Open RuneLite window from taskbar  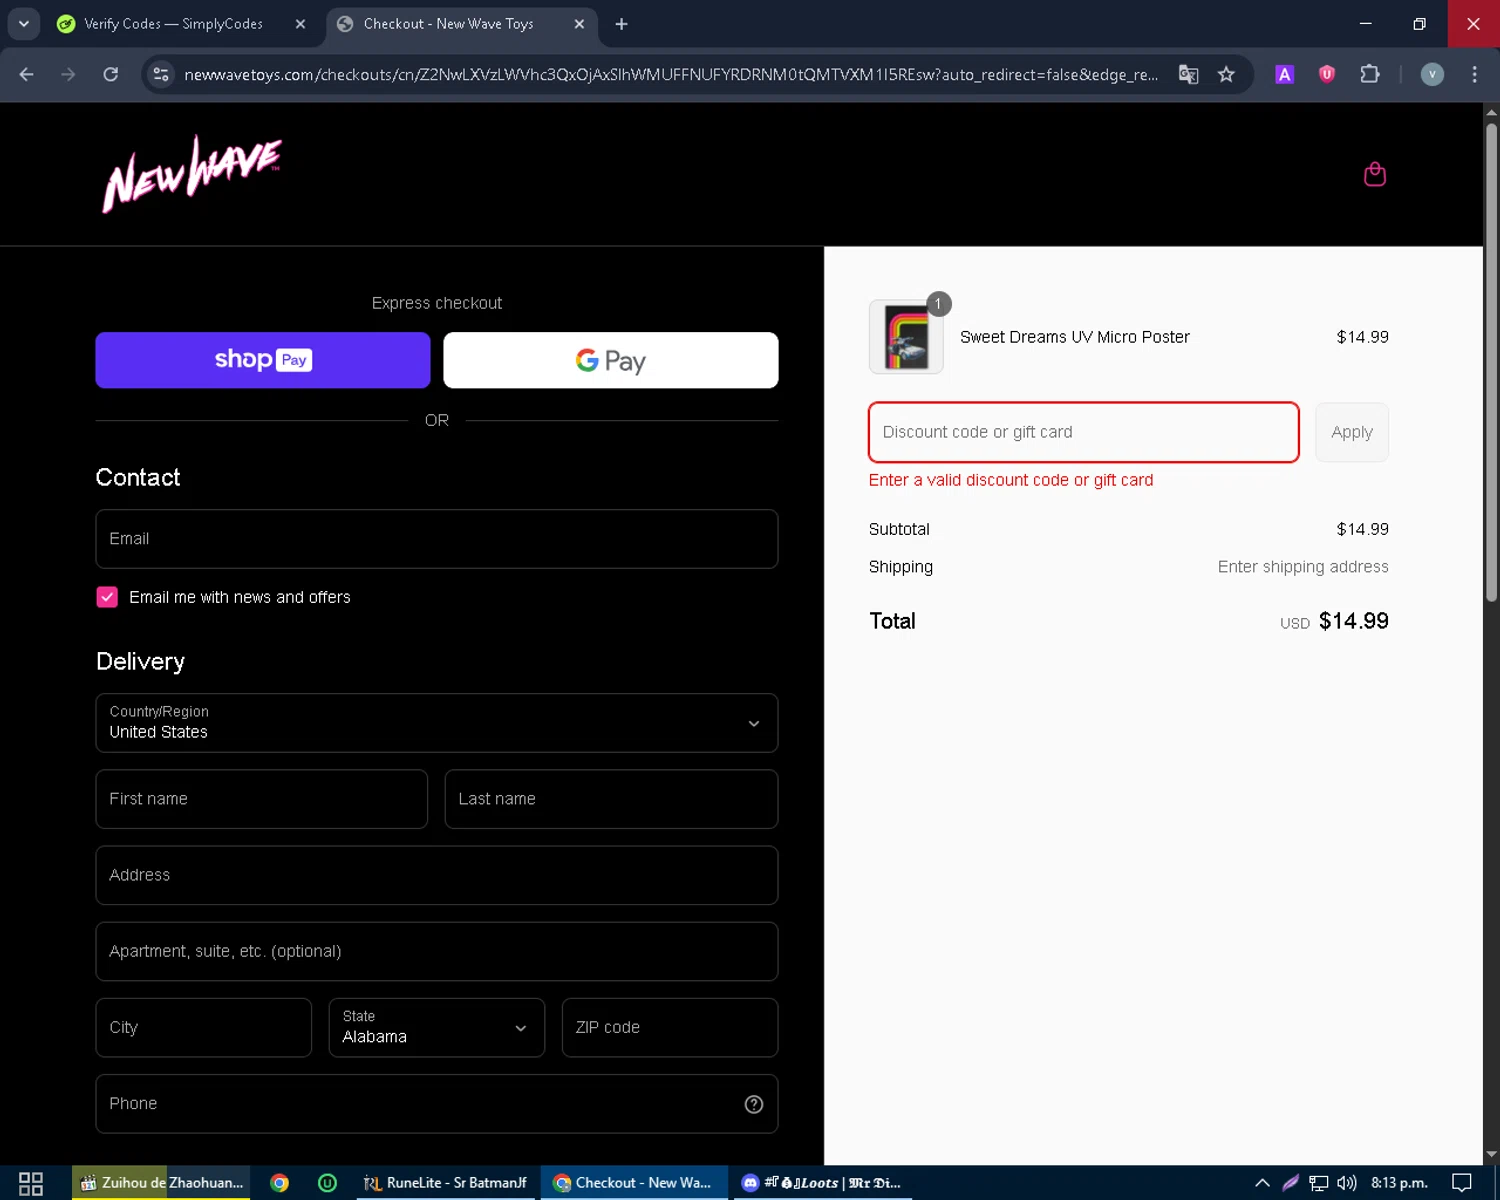(x=446, y=1183)
